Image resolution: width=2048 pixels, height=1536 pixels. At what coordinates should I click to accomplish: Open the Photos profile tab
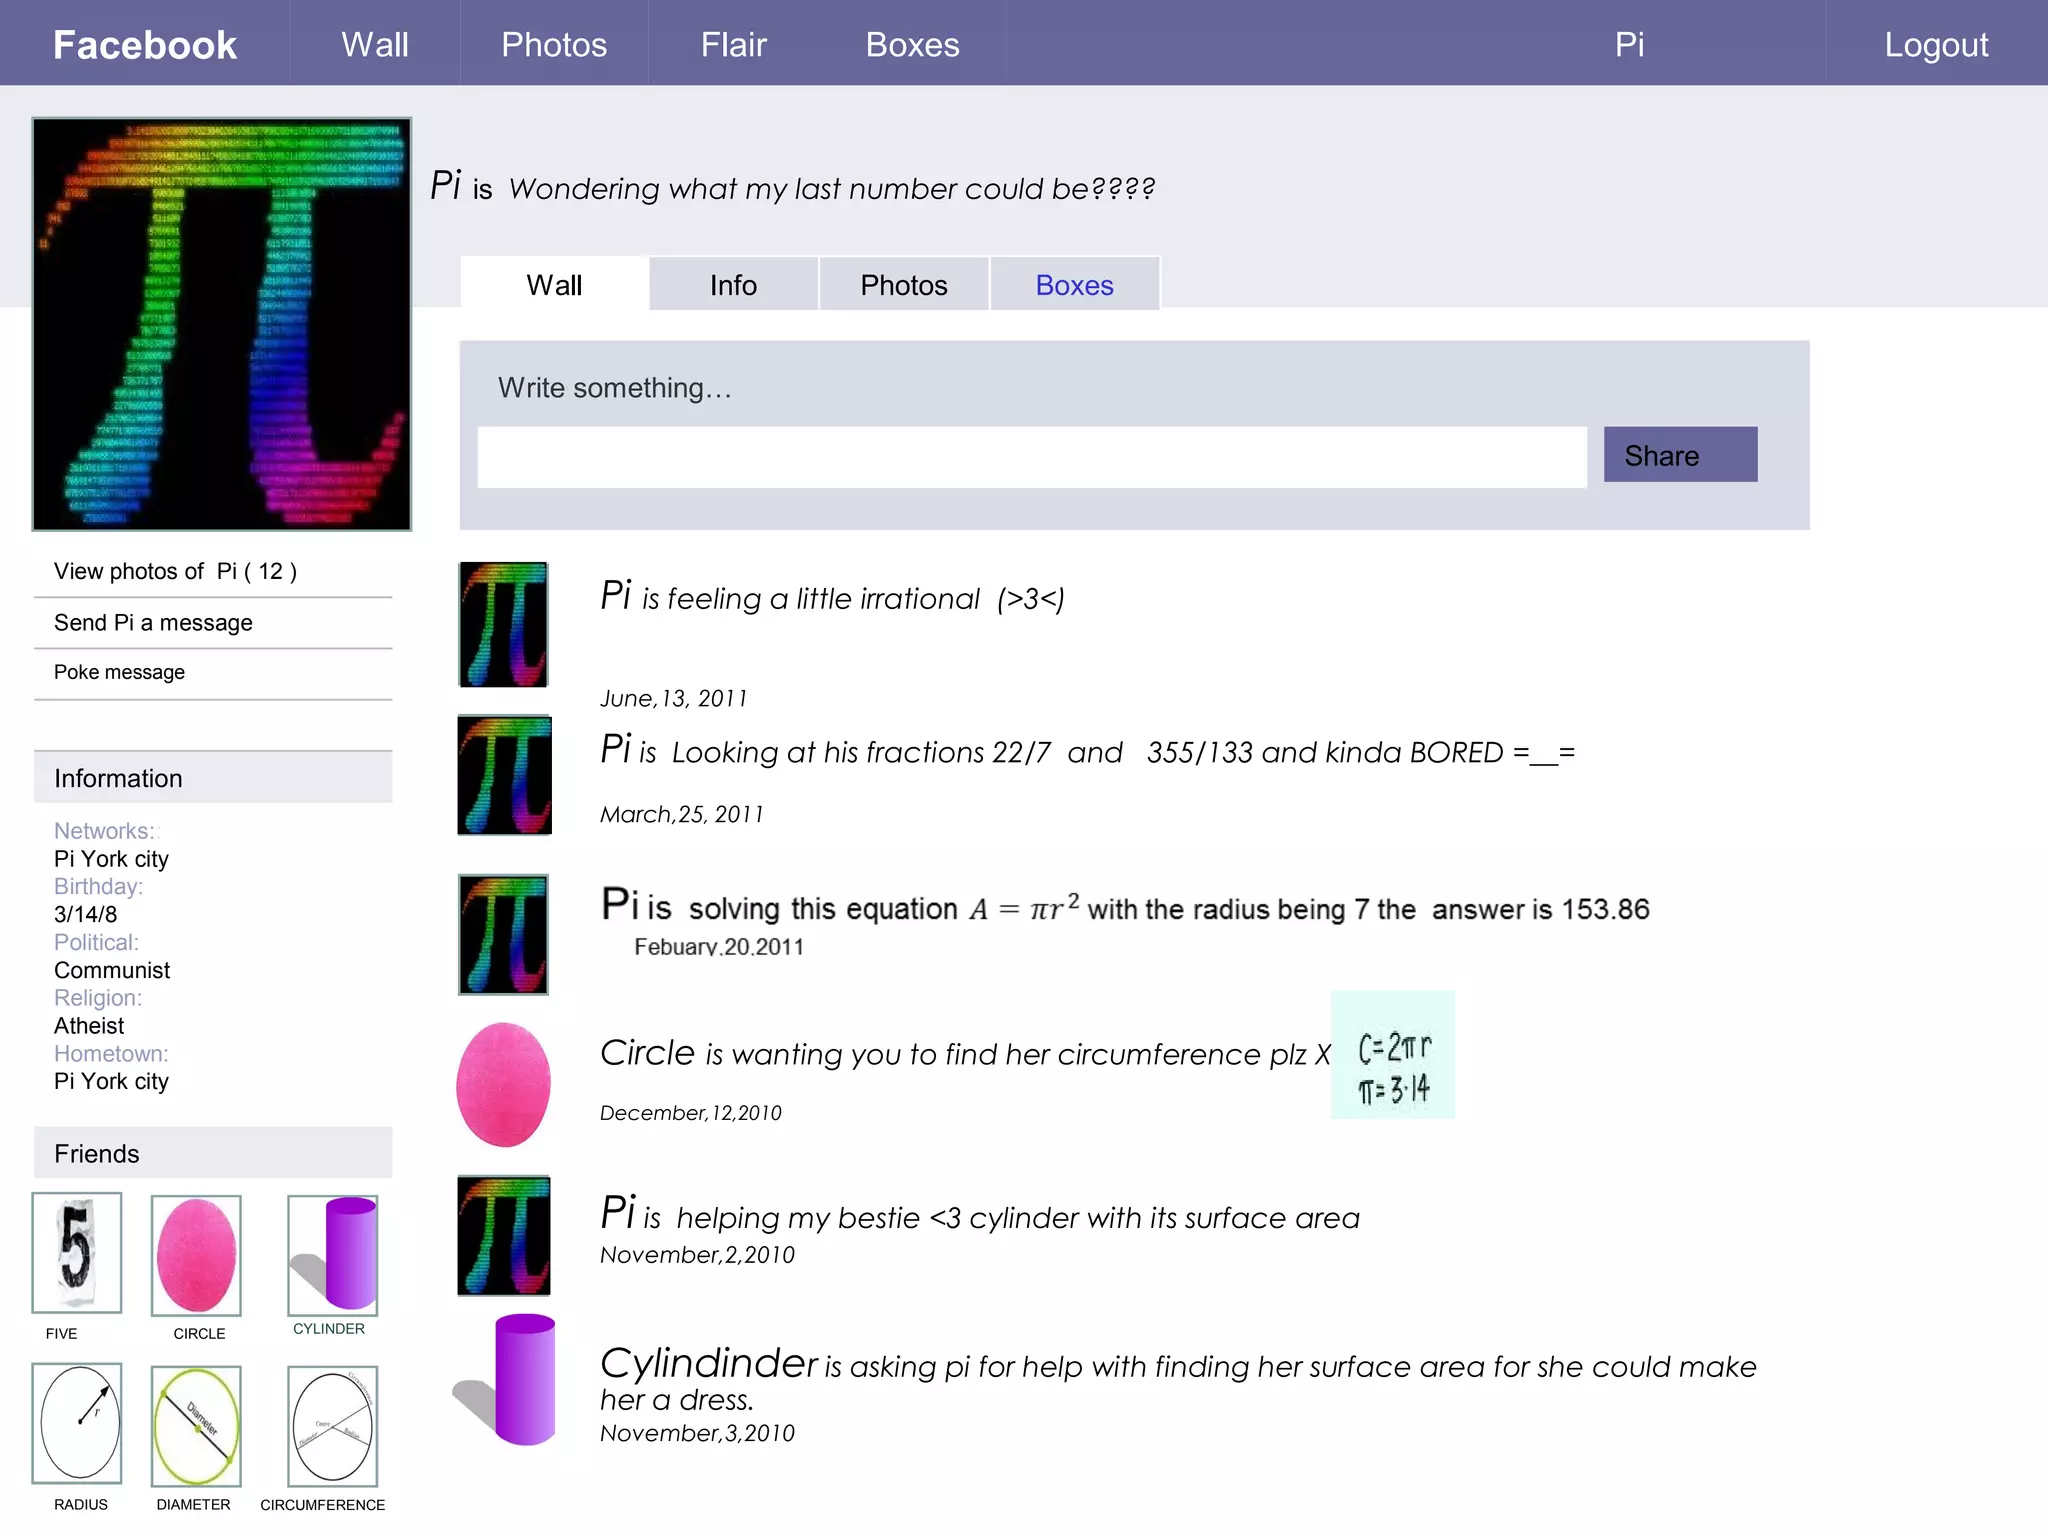tap(904, 285)
